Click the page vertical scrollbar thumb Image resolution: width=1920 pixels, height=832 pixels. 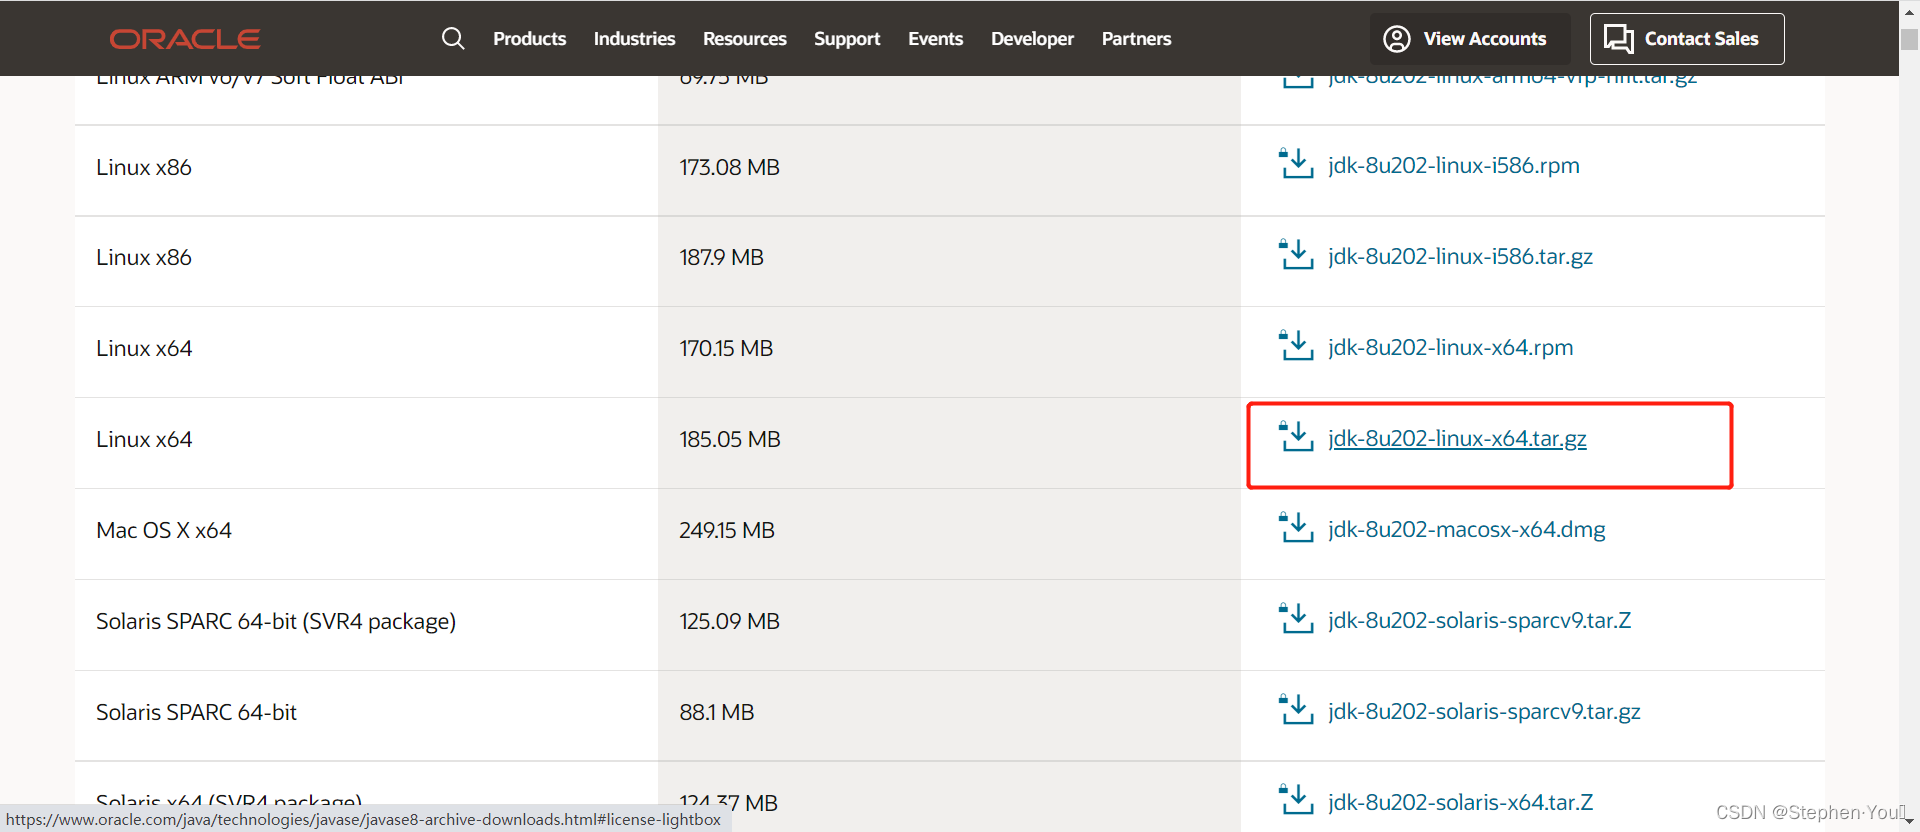[1909, 39]
